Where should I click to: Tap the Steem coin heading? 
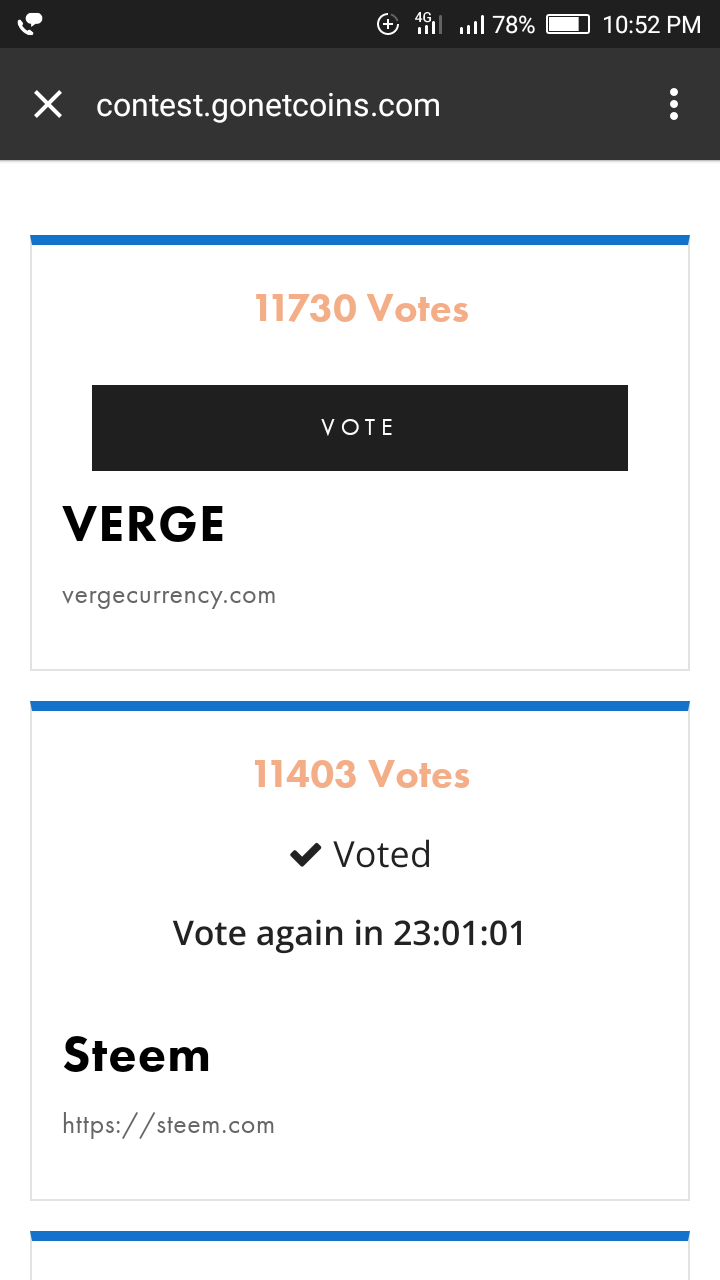[137, 1055]
